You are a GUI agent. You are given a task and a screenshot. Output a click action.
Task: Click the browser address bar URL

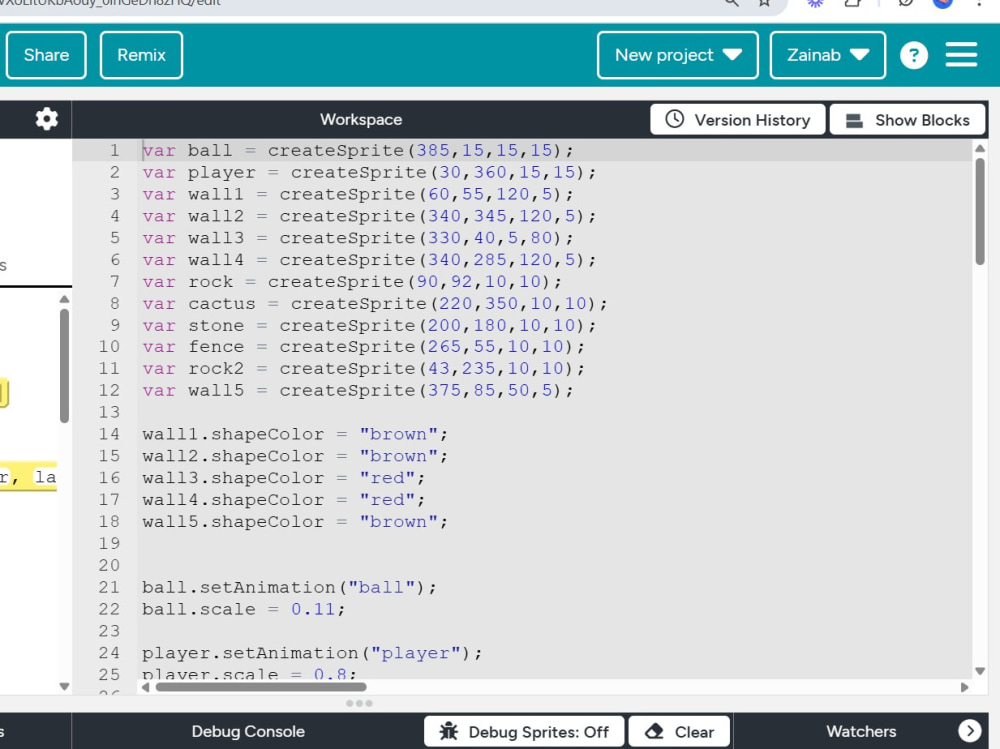tap(110, 3)
